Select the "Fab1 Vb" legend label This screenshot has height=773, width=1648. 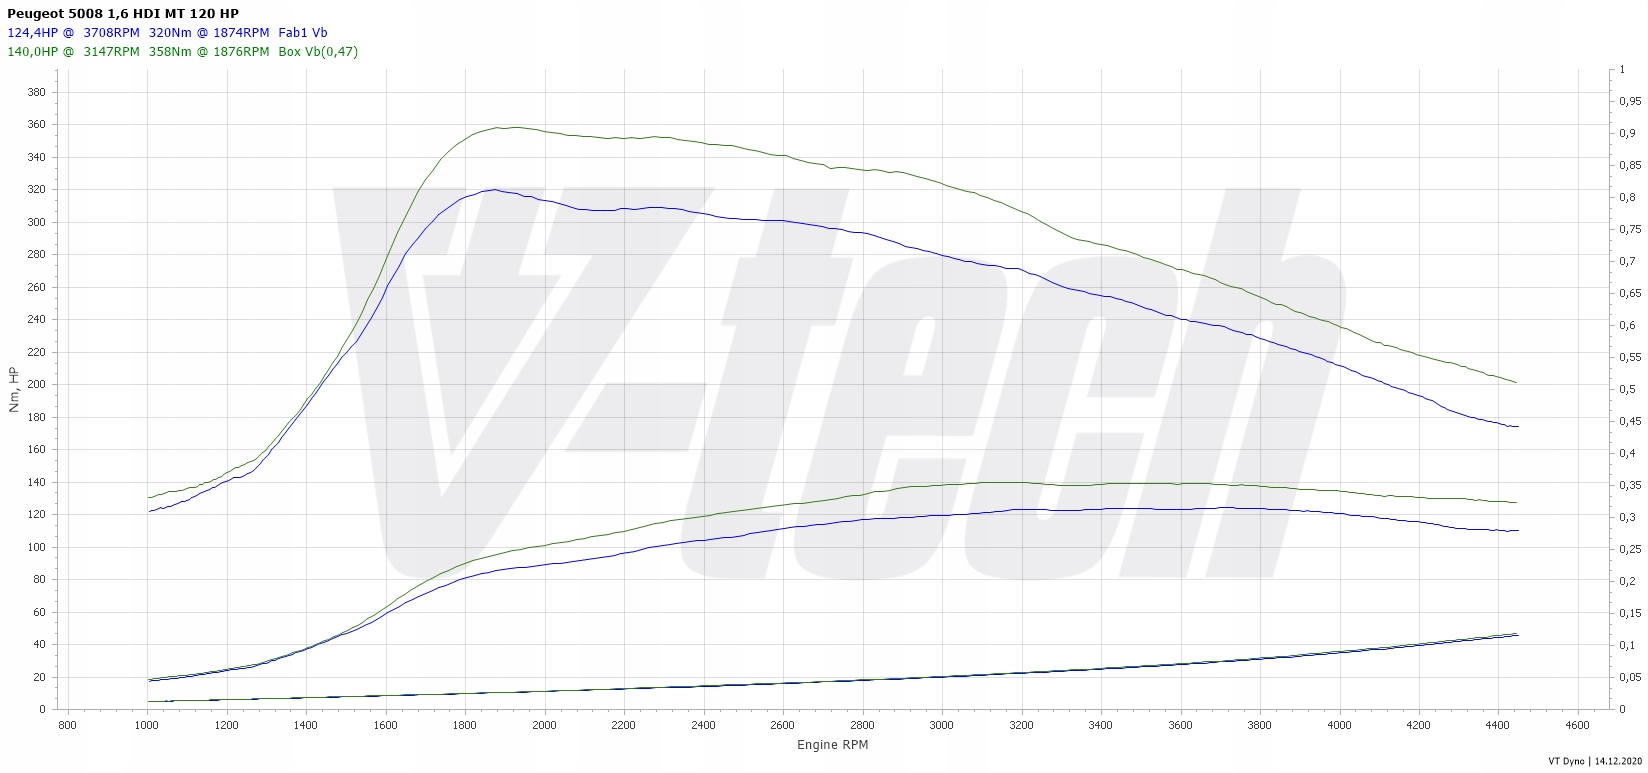(303, 33)
